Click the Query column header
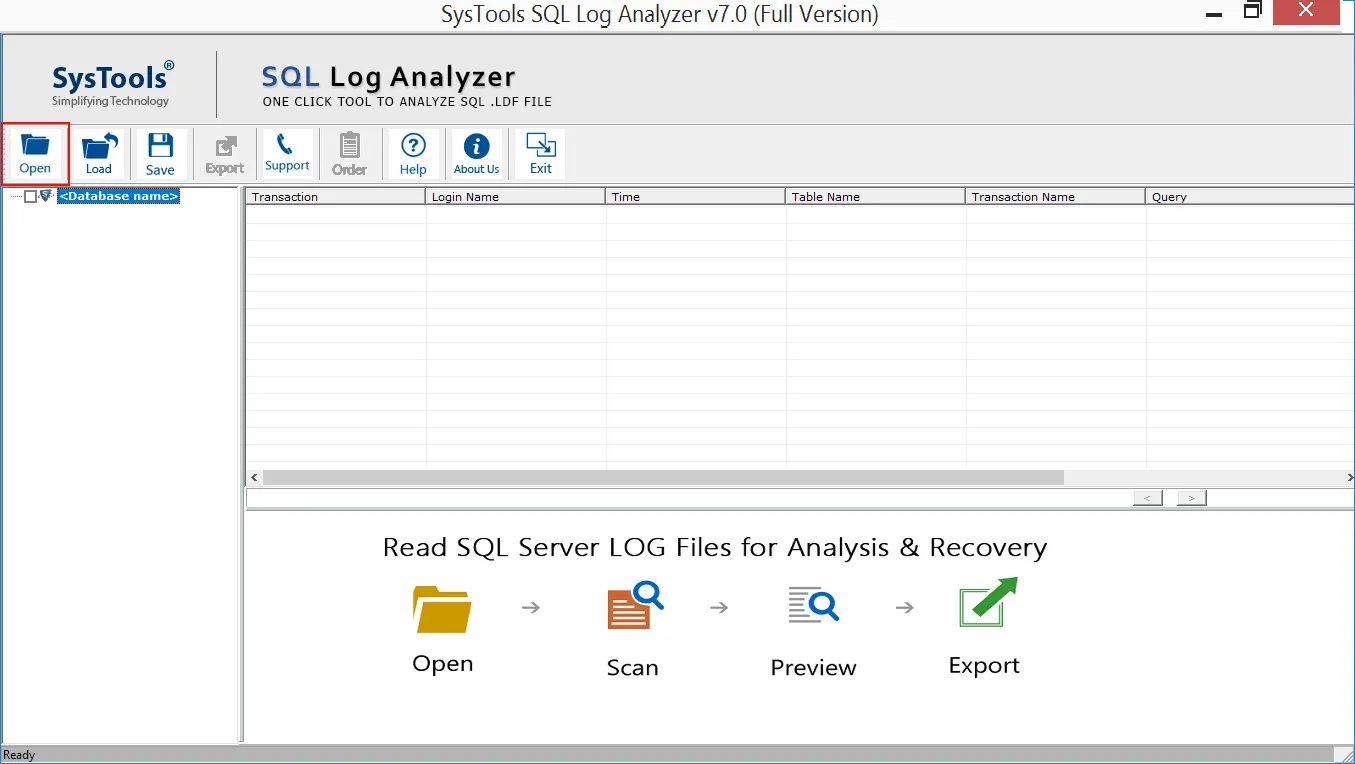1355x764 pixels. (x=1250, y=197)
